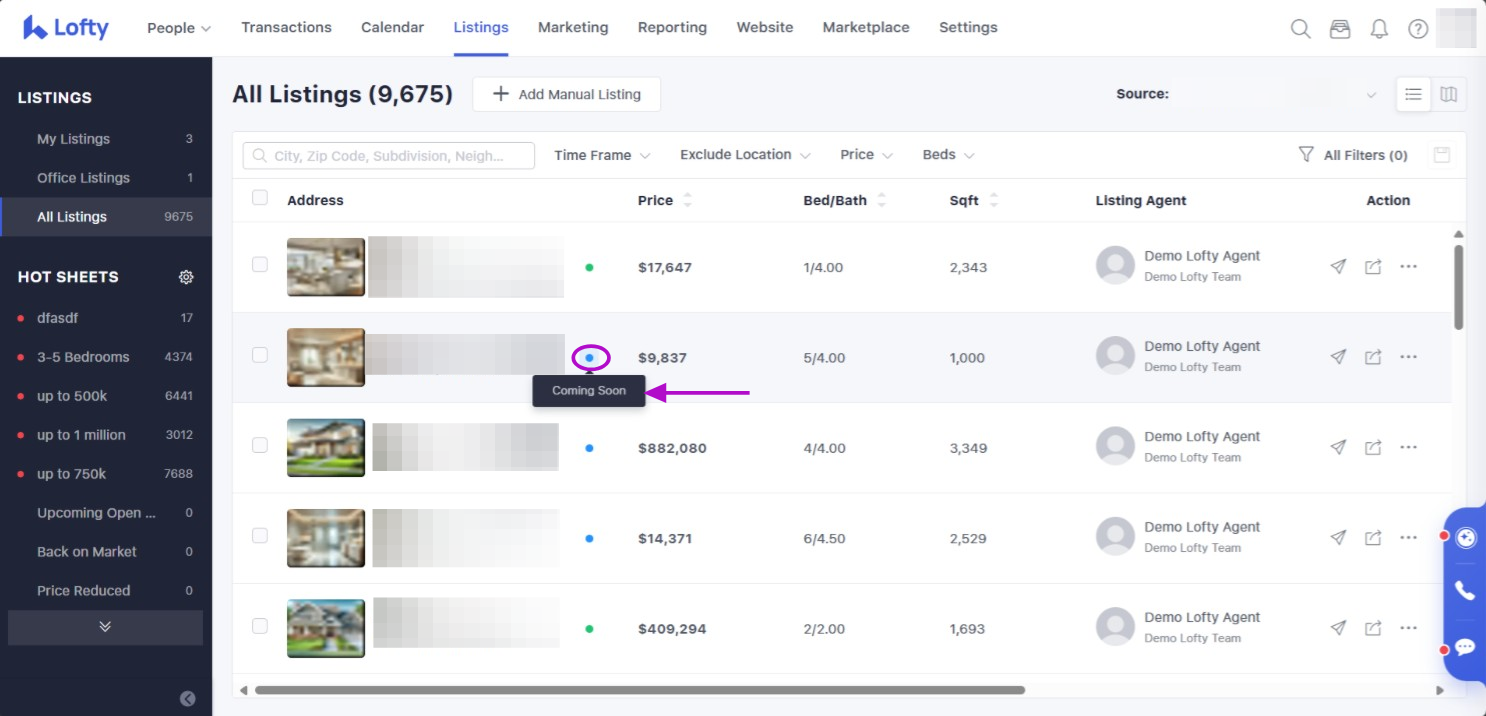Expand the Time Frame filter dropdown
The width and height of the screenshot is (1486, 716).
[x=602, y=155]
